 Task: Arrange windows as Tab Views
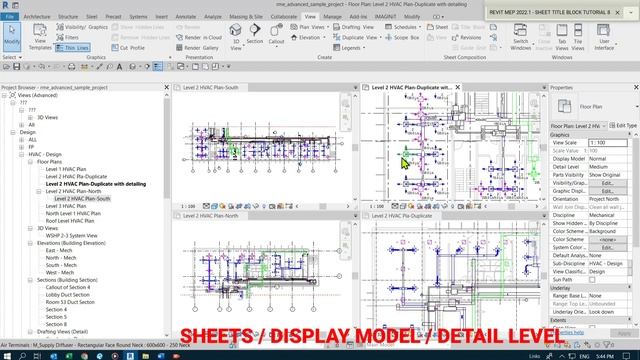tap(562, 37)
